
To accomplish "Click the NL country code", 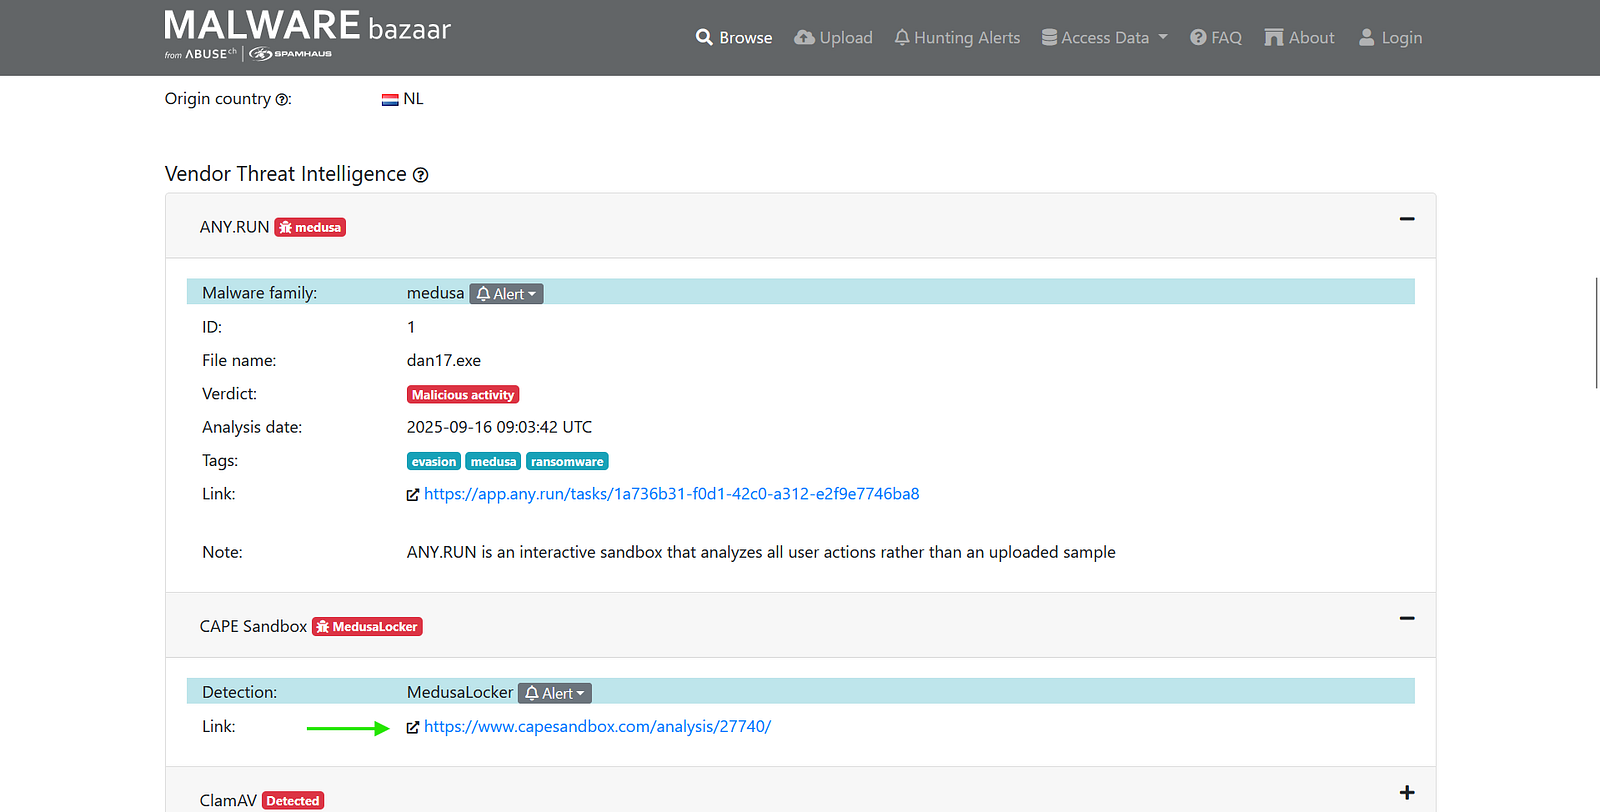I will point(413,99).
